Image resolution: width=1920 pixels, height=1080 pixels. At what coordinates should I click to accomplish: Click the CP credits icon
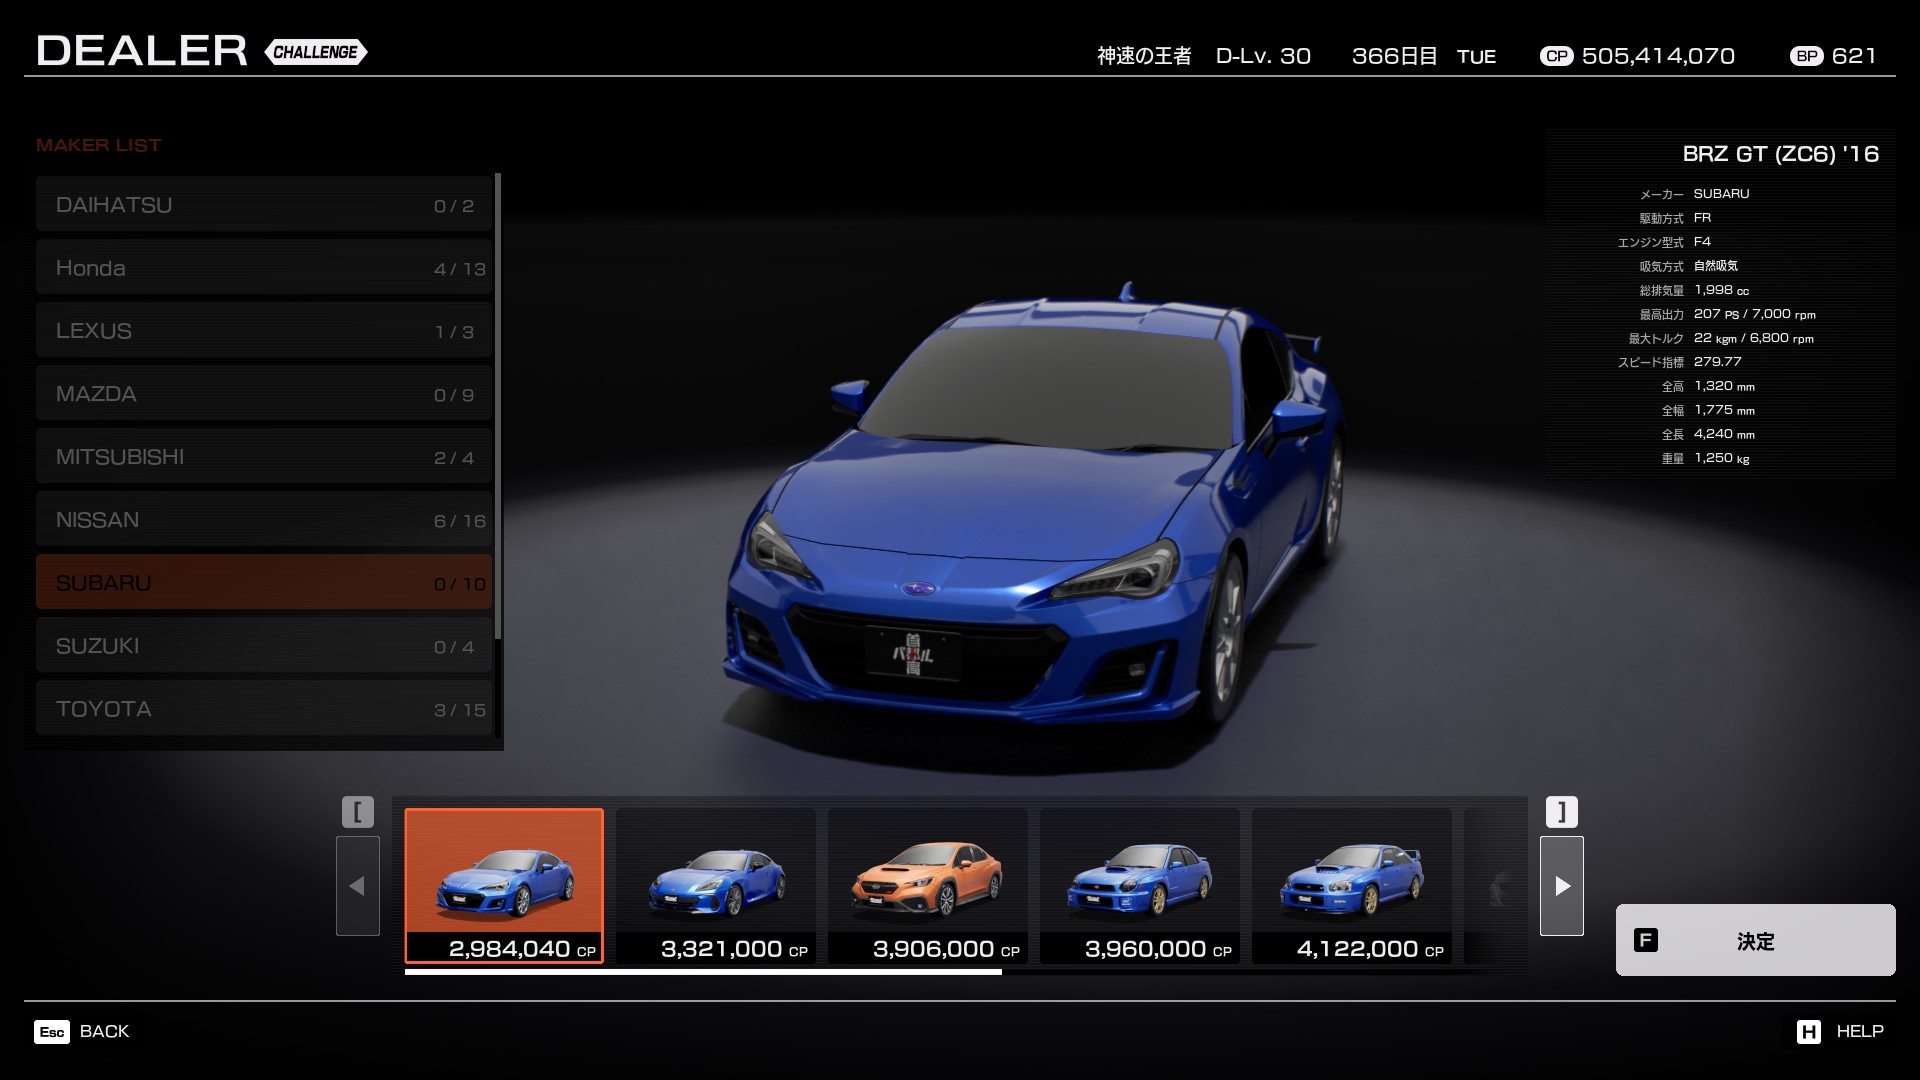[x=1556, y=57]
